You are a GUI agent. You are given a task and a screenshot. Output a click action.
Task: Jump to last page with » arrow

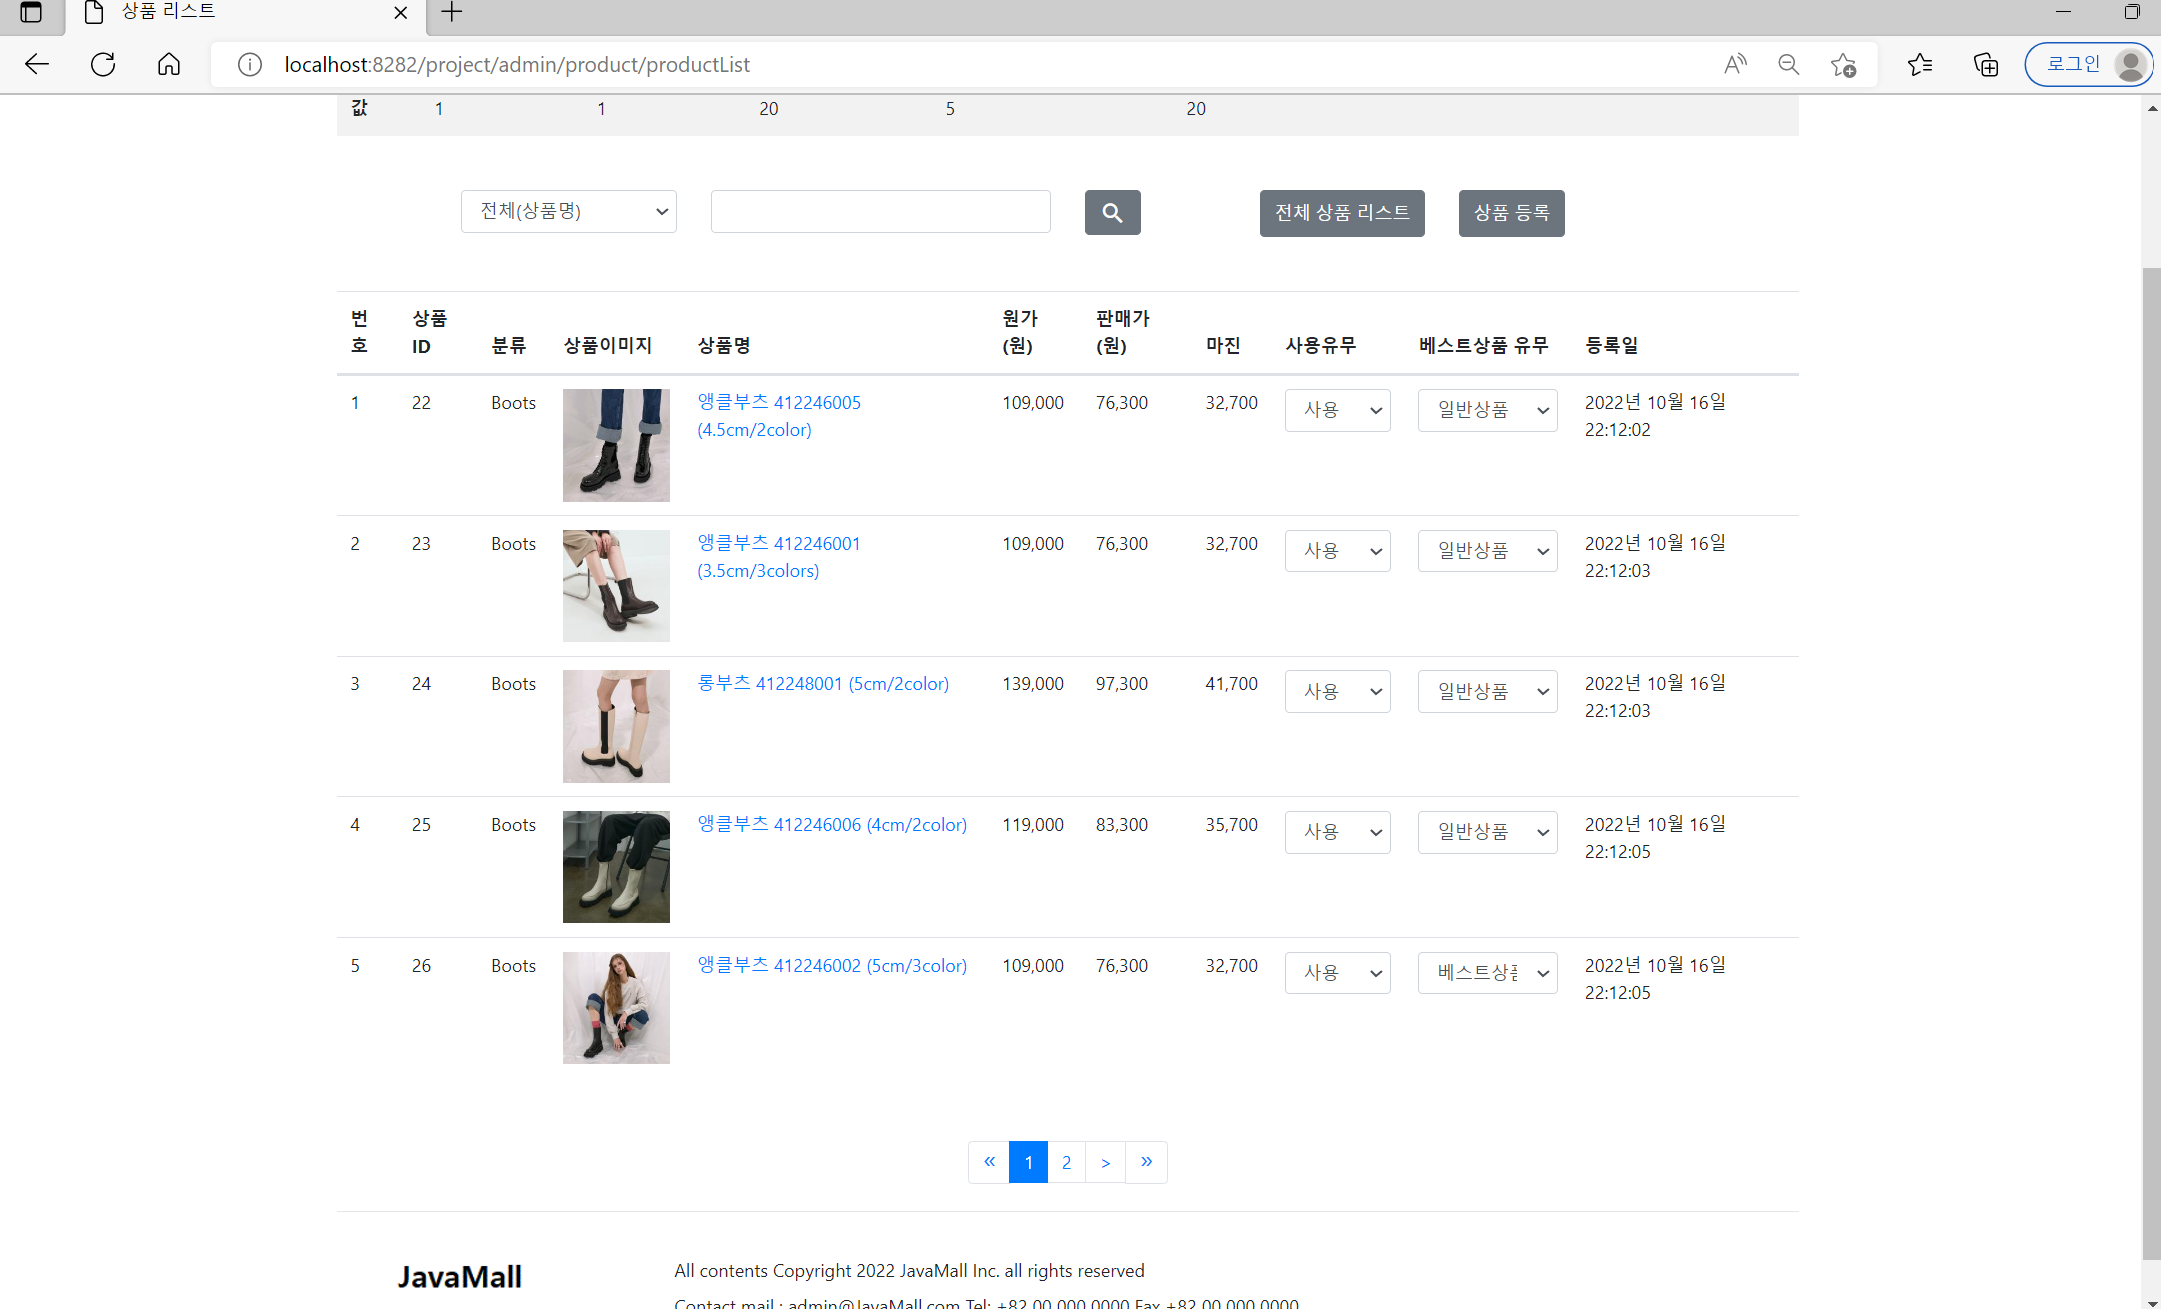coord(1146,1162)
